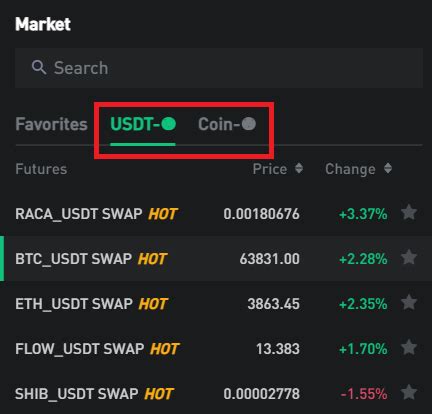This screenshot has height=414, width=432.
Task: Sort list using the Price arrows icon
Action: (x=299, y=168)
